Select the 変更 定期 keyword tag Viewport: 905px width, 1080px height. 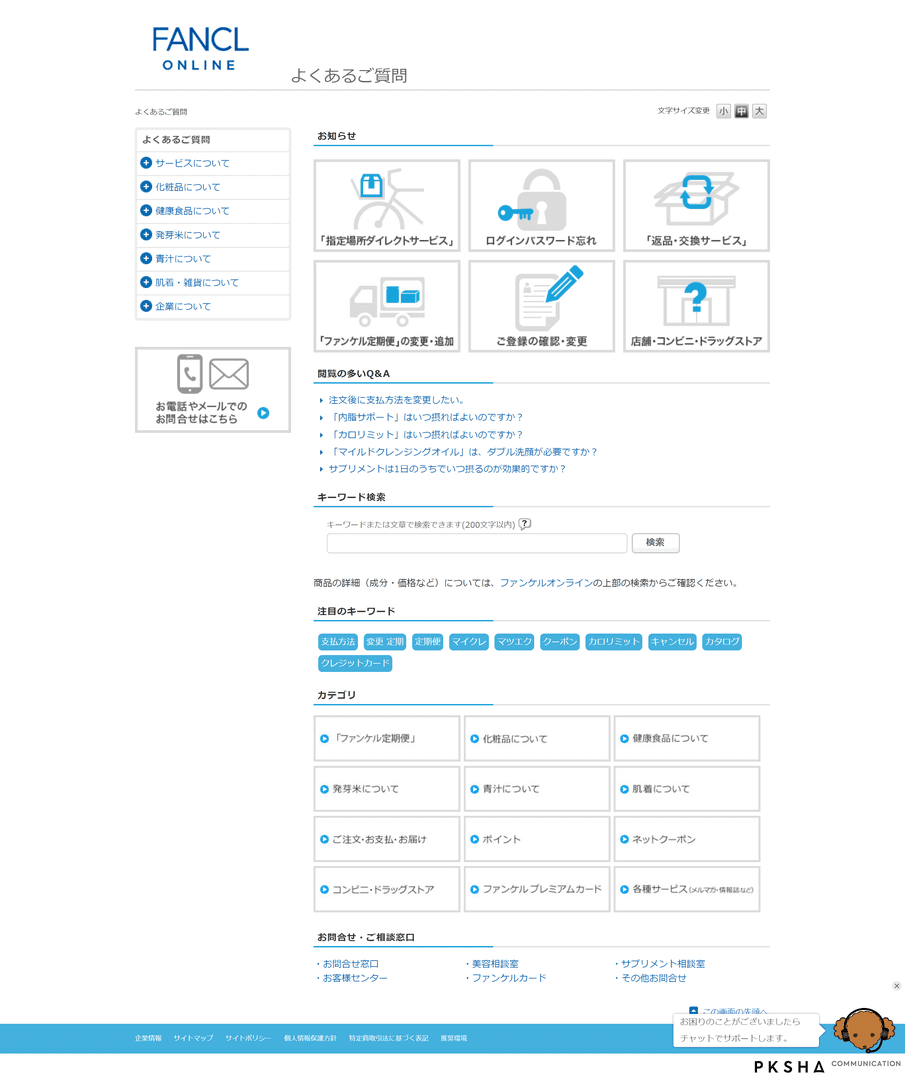click(384, 642)
